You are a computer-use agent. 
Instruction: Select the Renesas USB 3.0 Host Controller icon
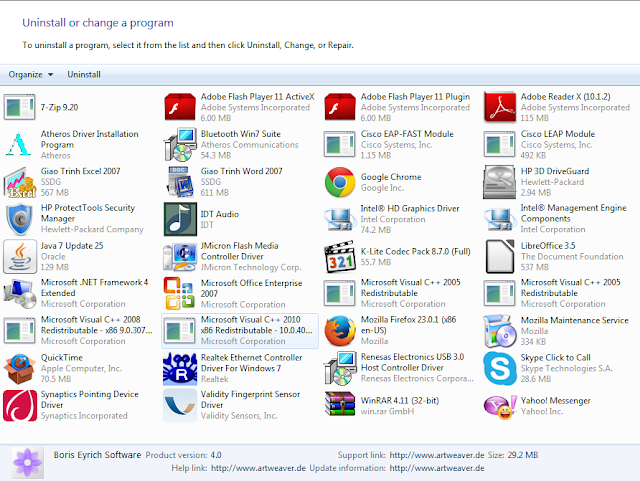click(340, 368)
